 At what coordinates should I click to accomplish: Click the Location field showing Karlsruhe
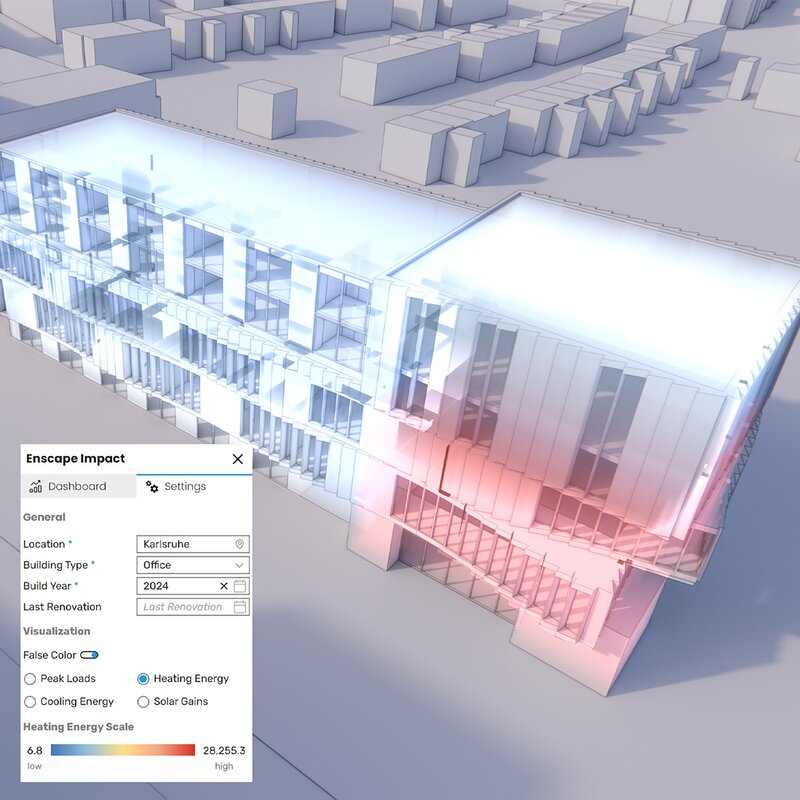point(184,544)
